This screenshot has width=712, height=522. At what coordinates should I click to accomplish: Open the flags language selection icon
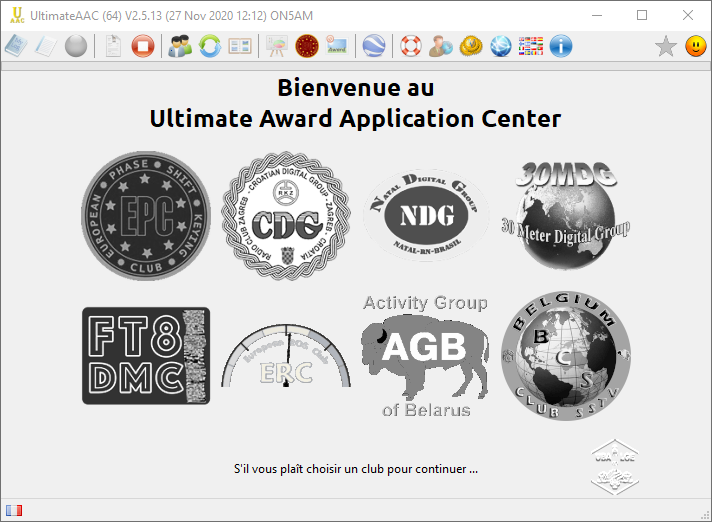pyautogui.click(x=531, y=46)
